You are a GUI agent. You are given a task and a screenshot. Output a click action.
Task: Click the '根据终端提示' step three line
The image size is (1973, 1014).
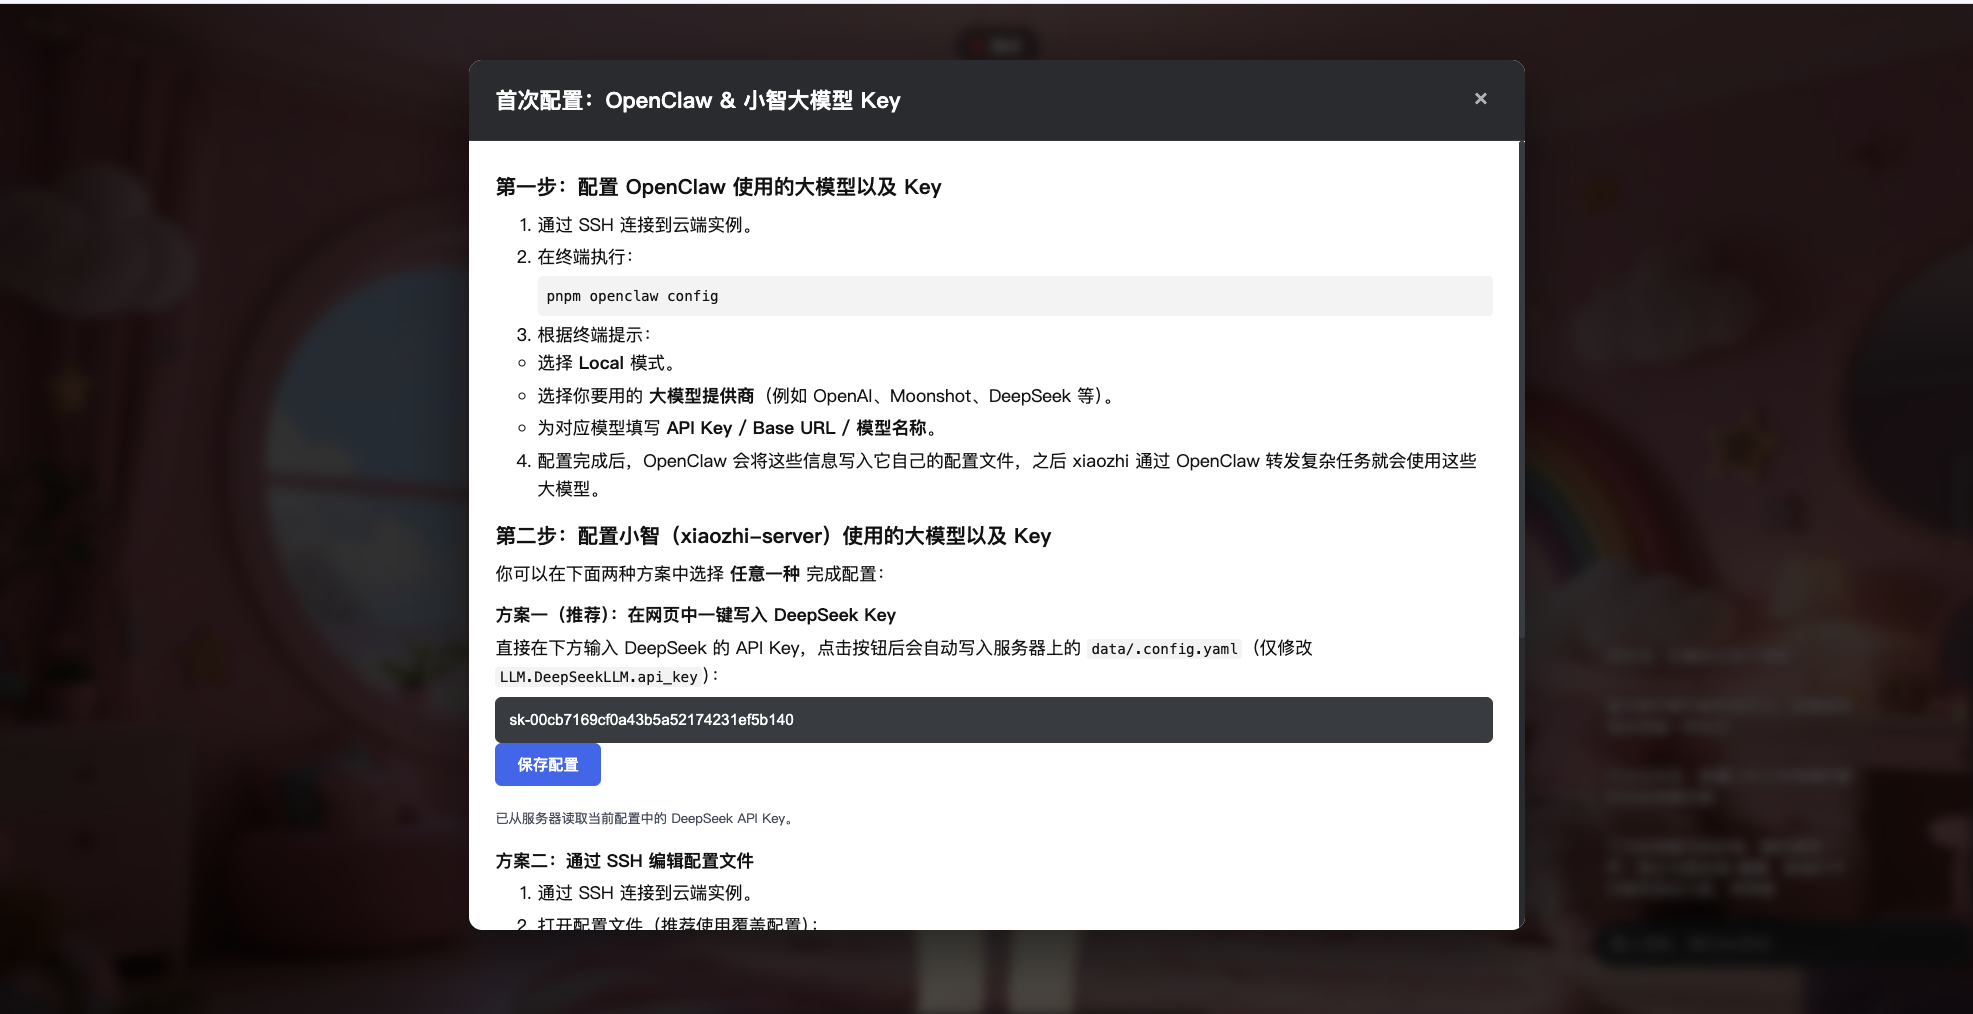click(594, 335)
